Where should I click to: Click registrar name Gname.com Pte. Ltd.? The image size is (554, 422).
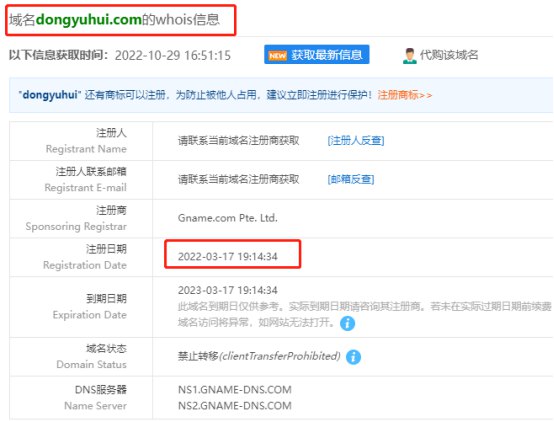tap(228, 218)
